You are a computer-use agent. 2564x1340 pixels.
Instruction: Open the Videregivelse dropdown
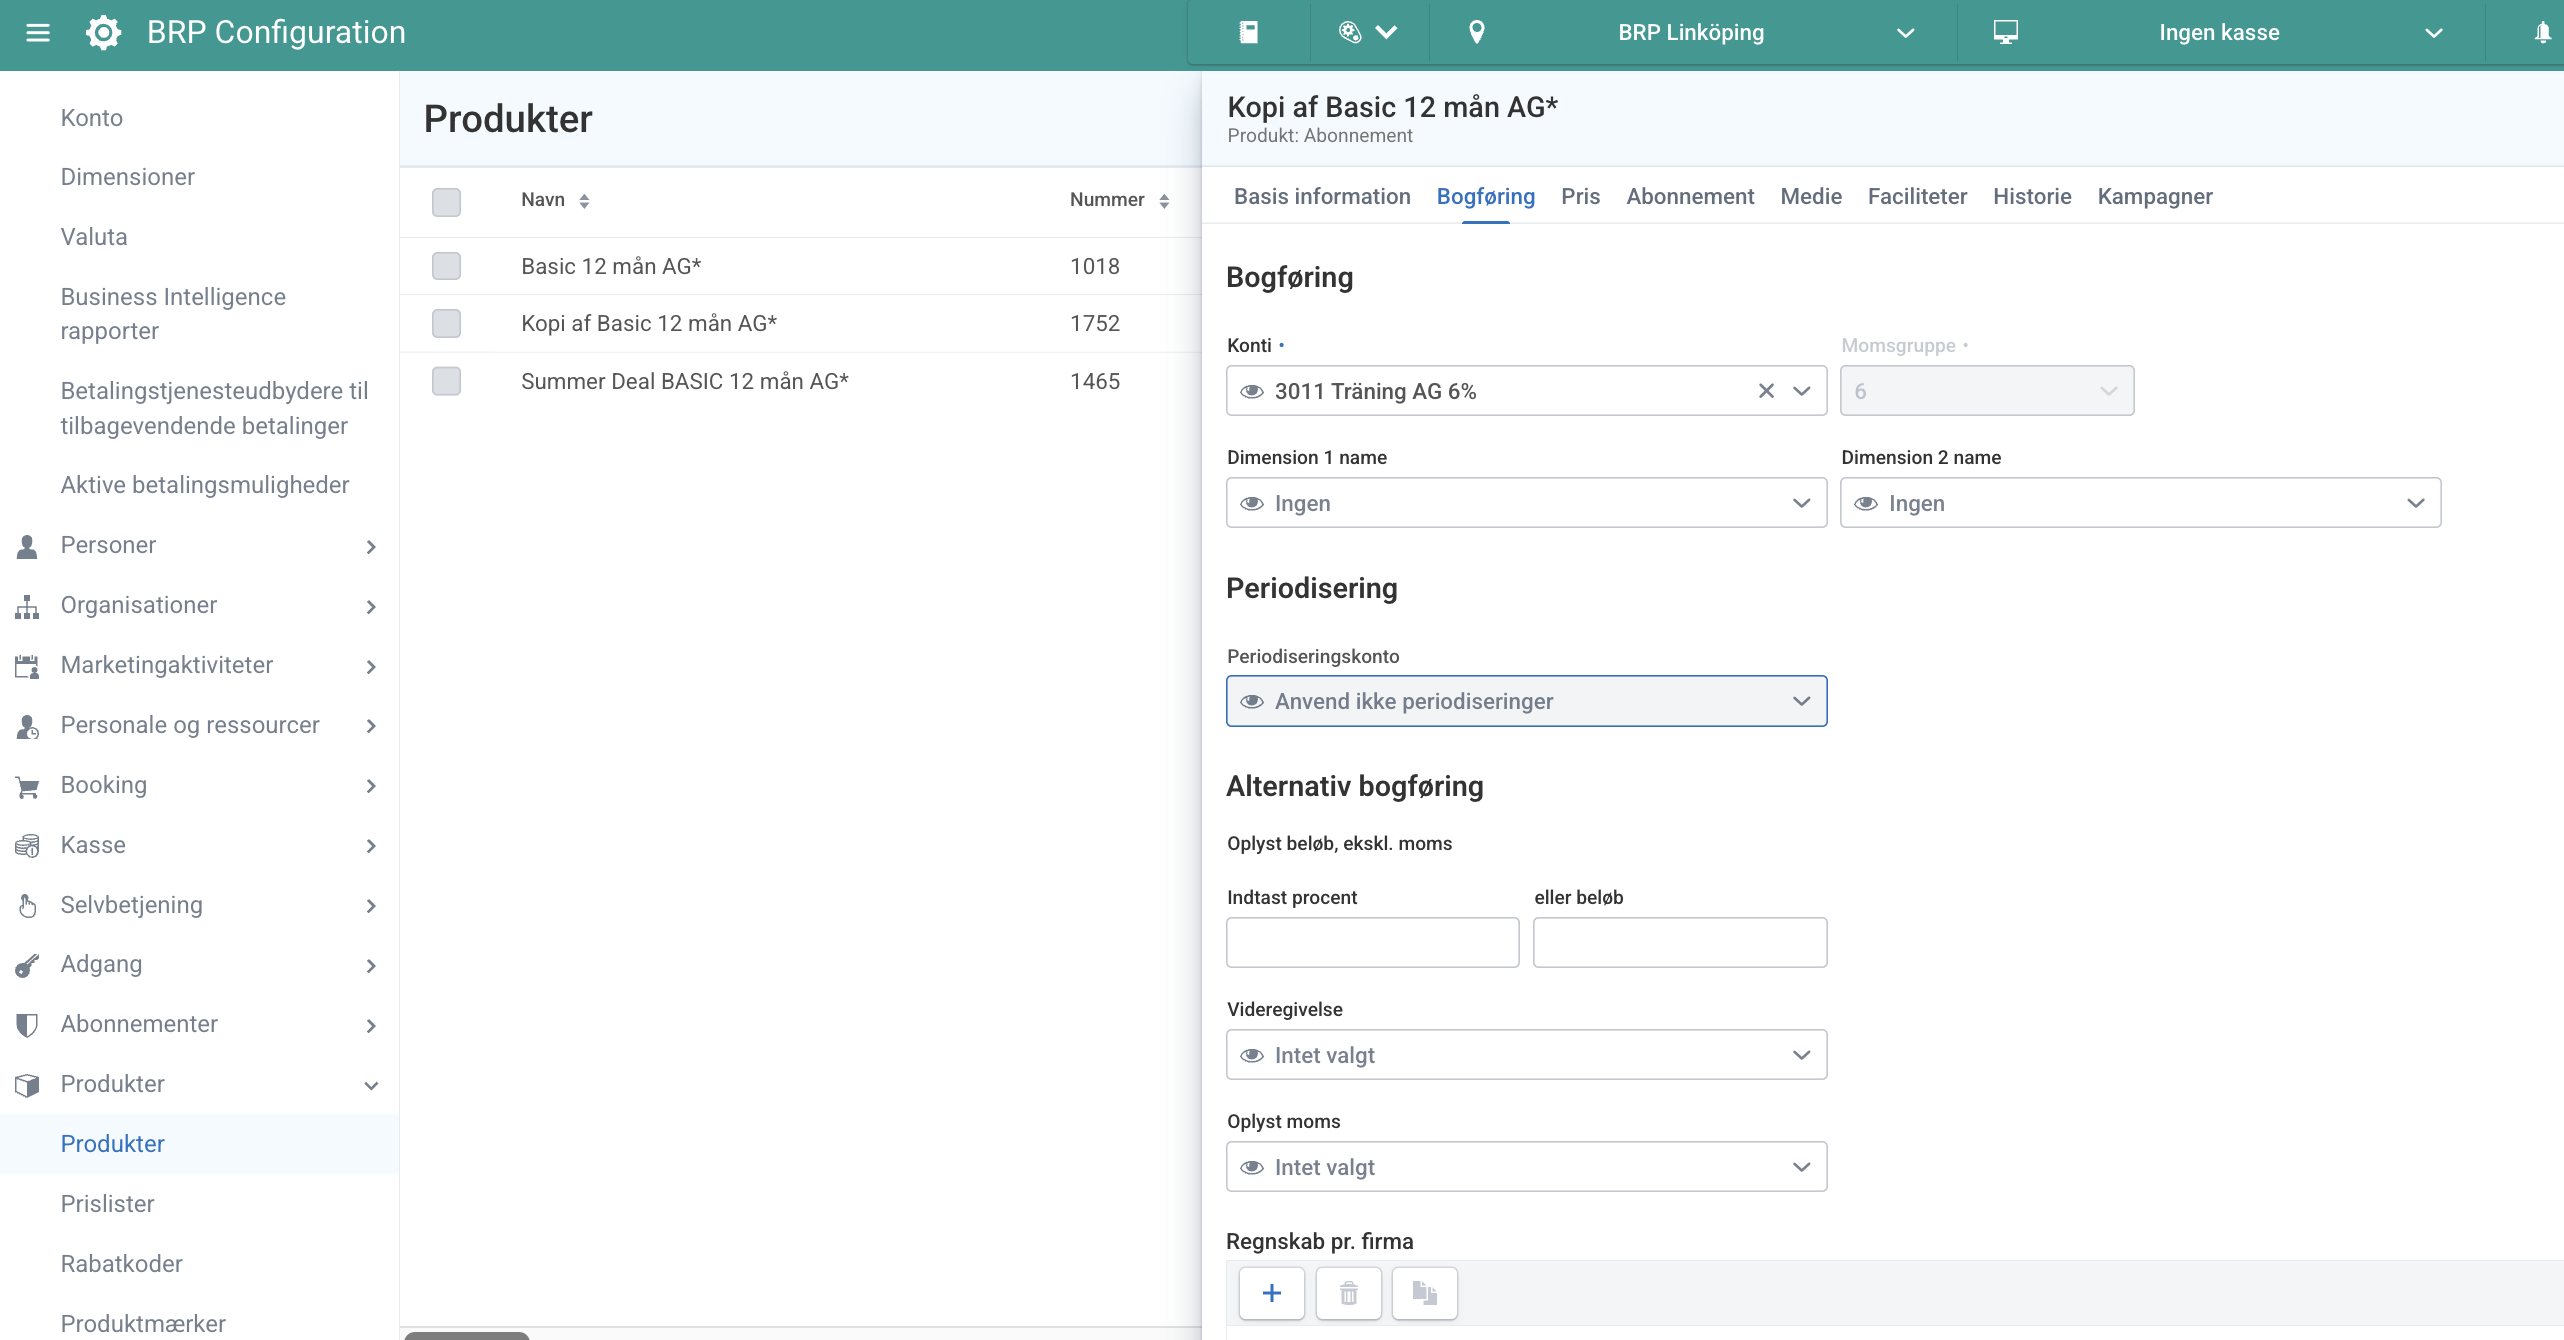(1526, 1055)
